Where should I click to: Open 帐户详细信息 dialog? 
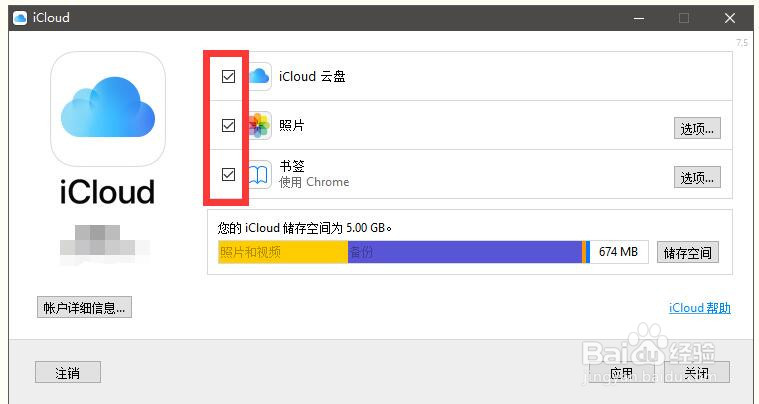[x=84, y=308]
